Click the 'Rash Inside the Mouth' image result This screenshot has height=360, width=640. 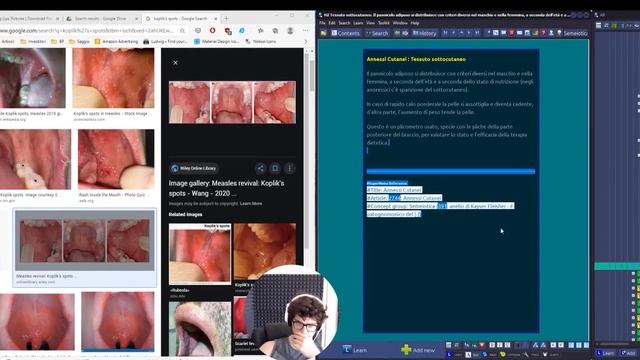click(116, 159)
